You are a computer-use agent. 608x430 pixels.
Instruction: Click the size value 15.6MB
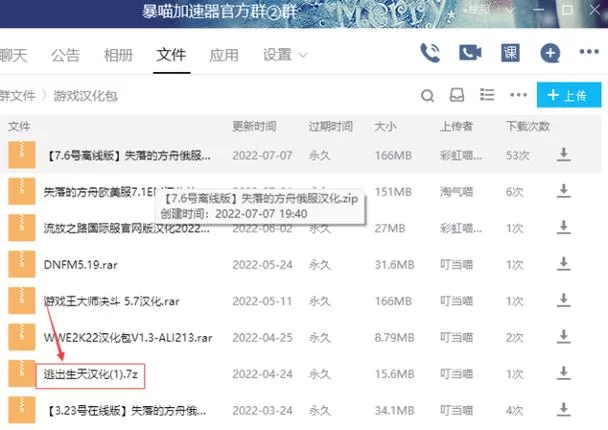(x=394, y=374)
